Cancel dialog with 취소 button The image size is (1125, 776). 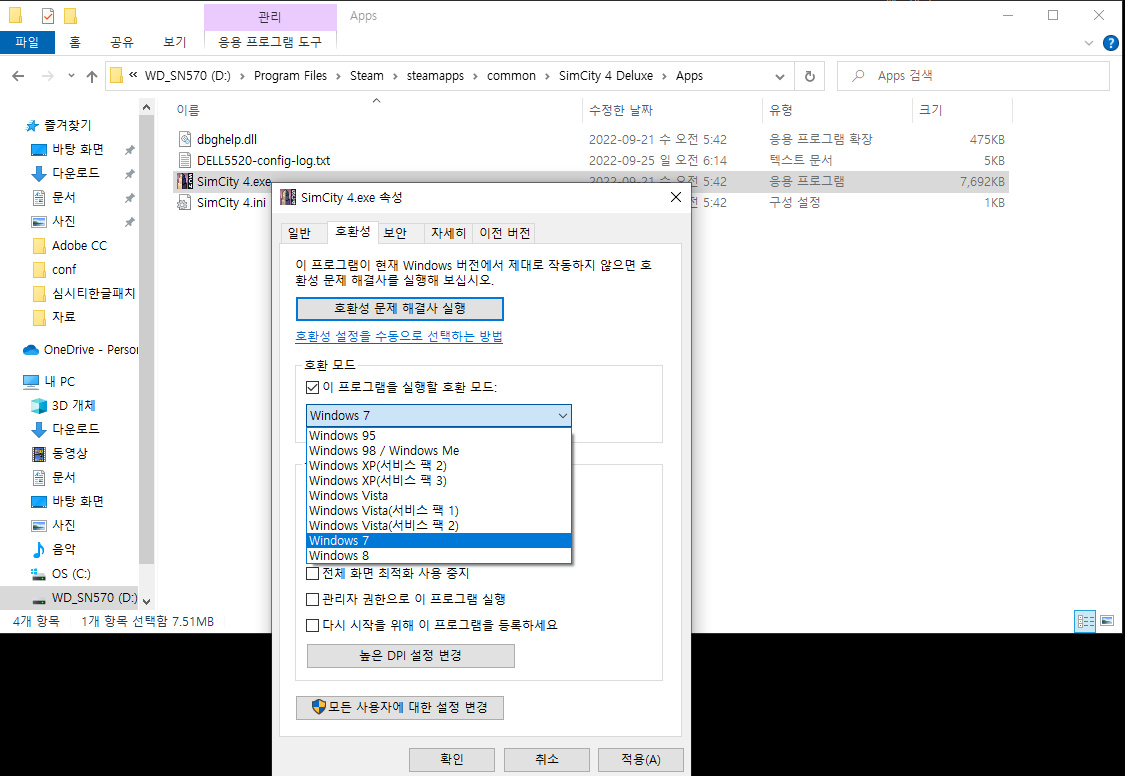547,760
